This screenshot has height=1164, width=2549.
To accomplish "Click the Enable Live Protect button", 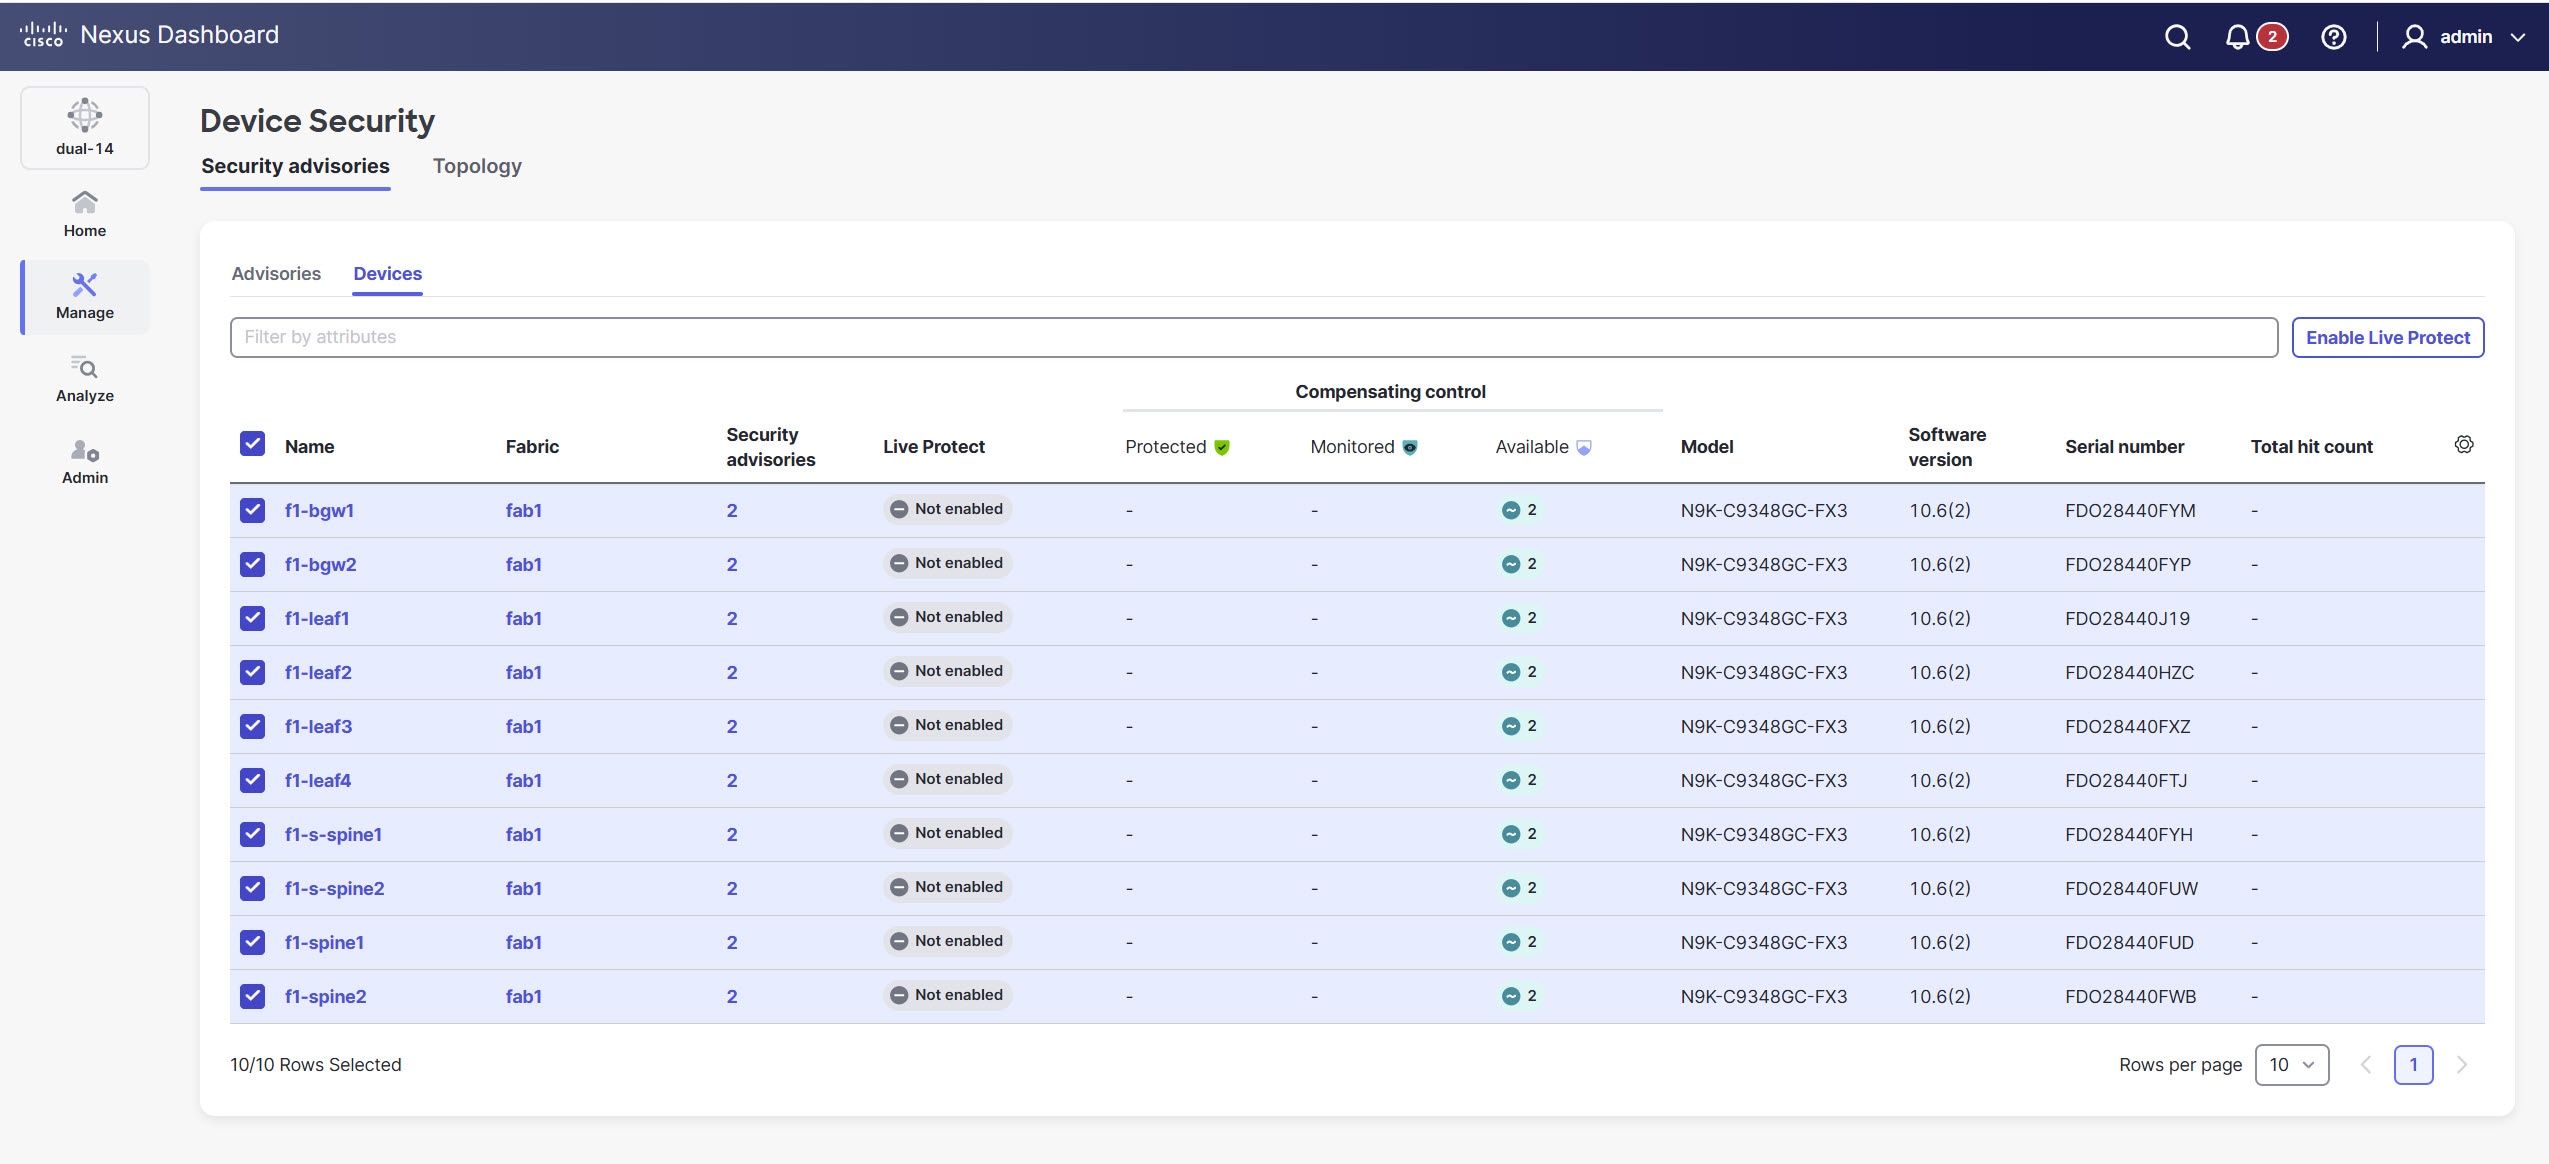I will pyautogui.click(x=2387, y=337).
